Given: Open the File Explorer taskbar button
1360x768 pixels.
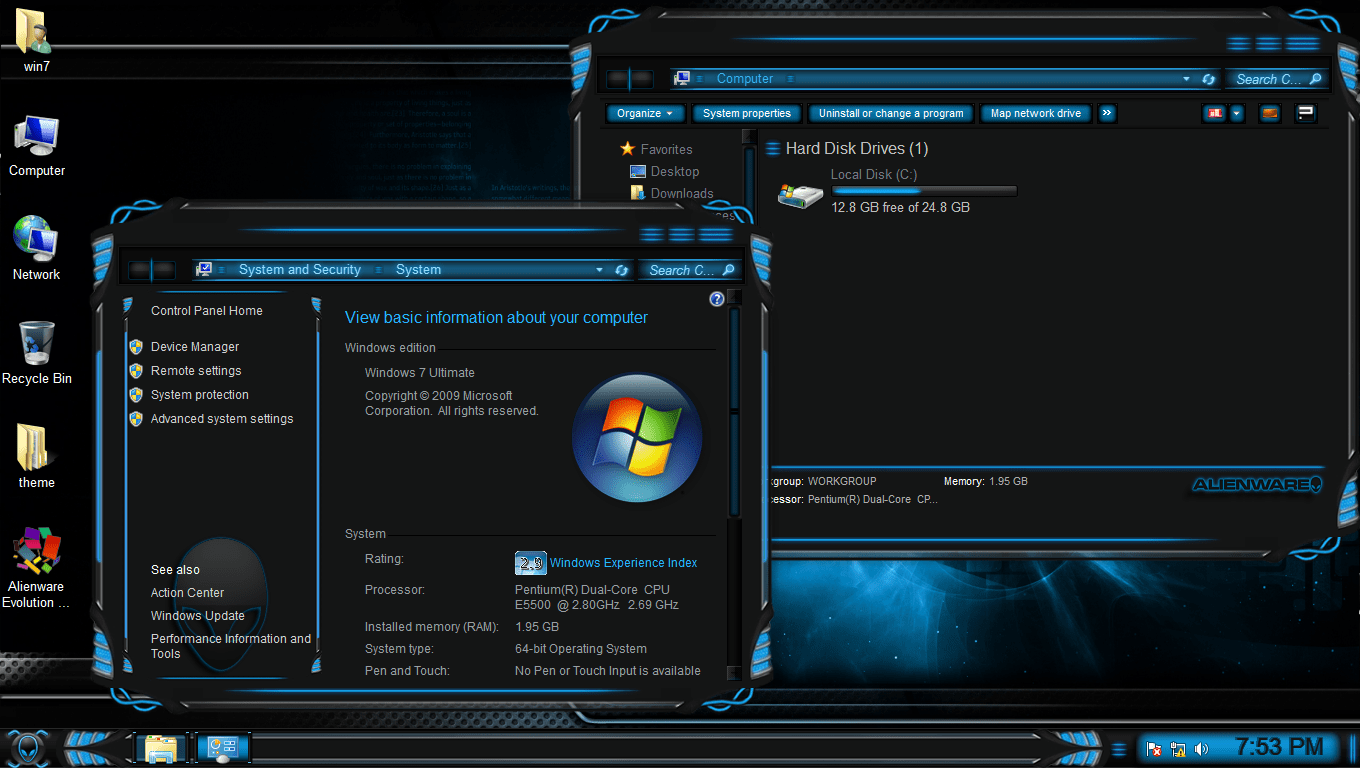Looking at the screenshot, I should [x=161, y=747].
